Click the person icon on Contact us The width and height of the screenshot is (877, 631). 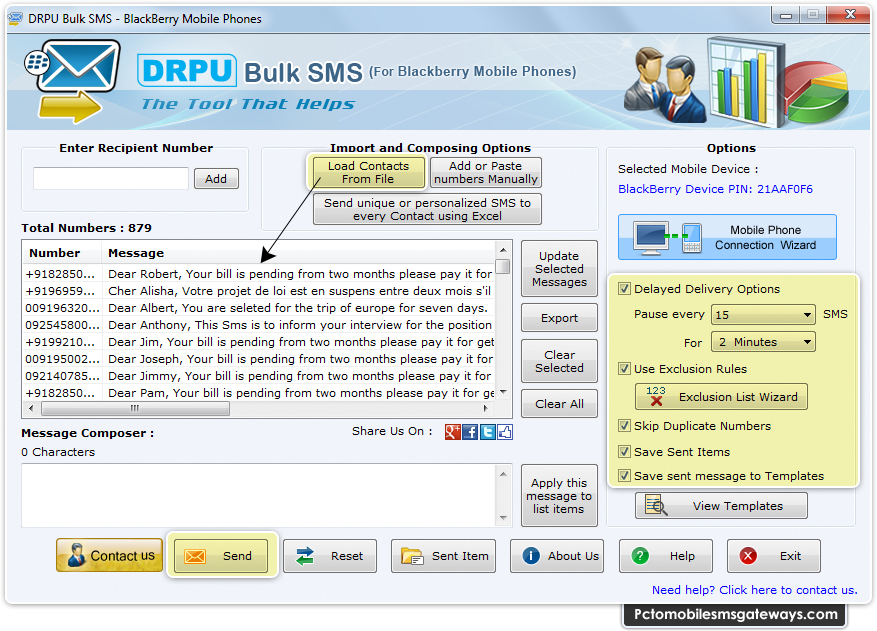pos(76,555)
